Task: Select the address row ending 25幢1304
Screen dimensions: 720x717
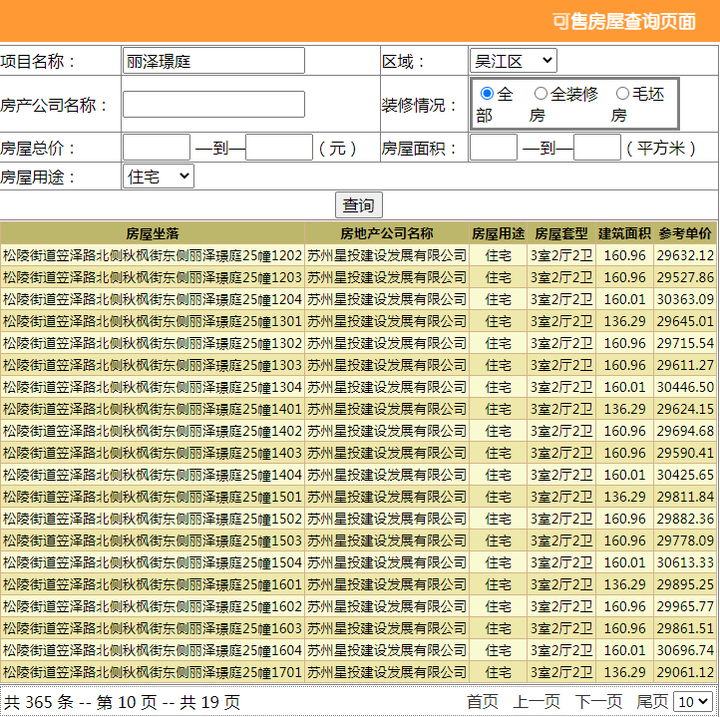Action: (152, 387)
